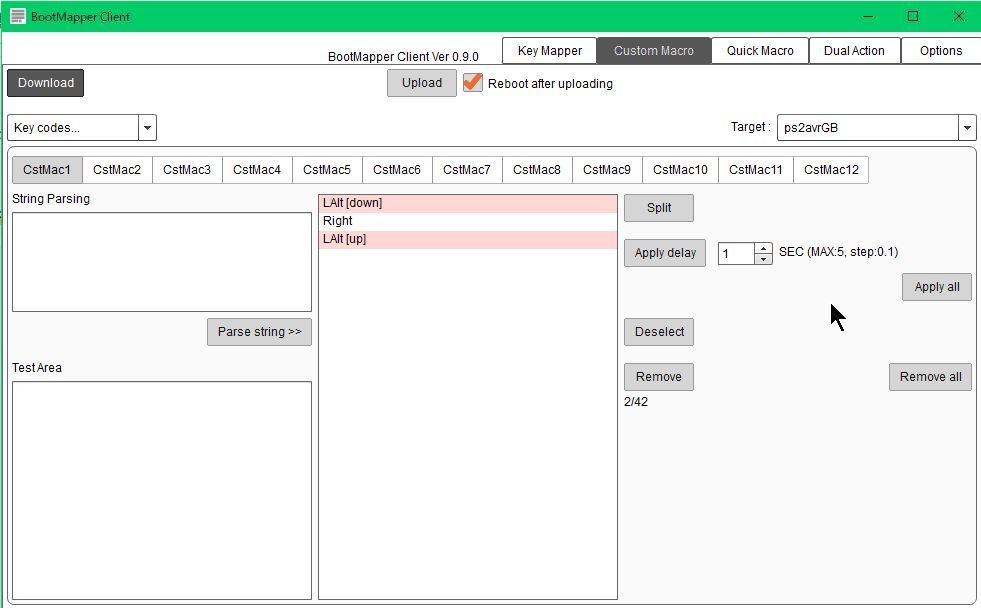981x608 pixels.
Task: Toggle Reboot after uploading checkbox
Action: click(473, 83)
